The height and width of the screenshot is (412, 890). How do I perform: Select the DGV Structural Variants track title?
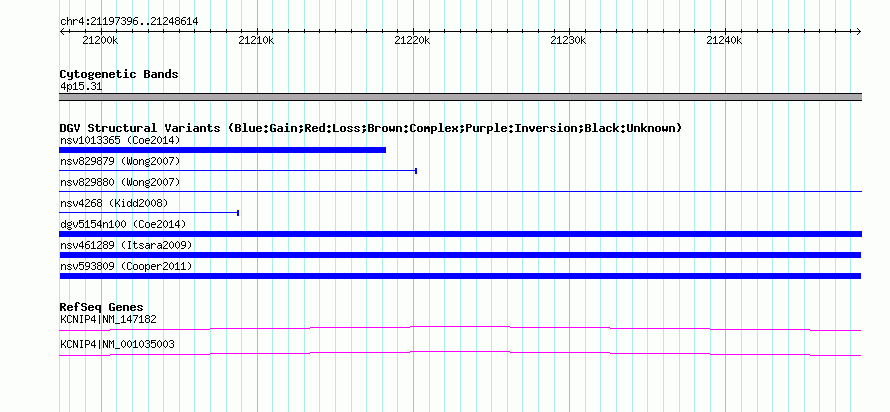point(371,128)
